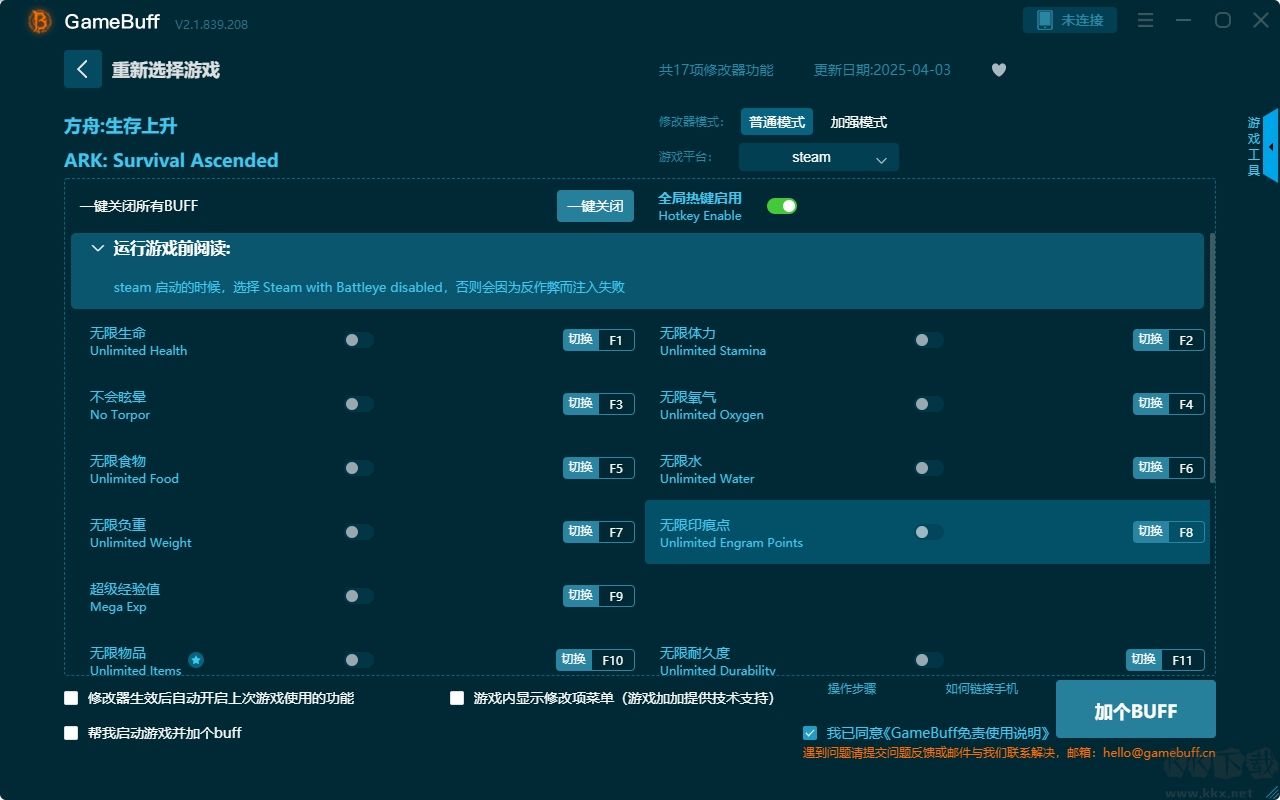Switch on Unlimited Water
Image resolution: width=1280 pixels, height=800 pixels.
tap(929, 468)
